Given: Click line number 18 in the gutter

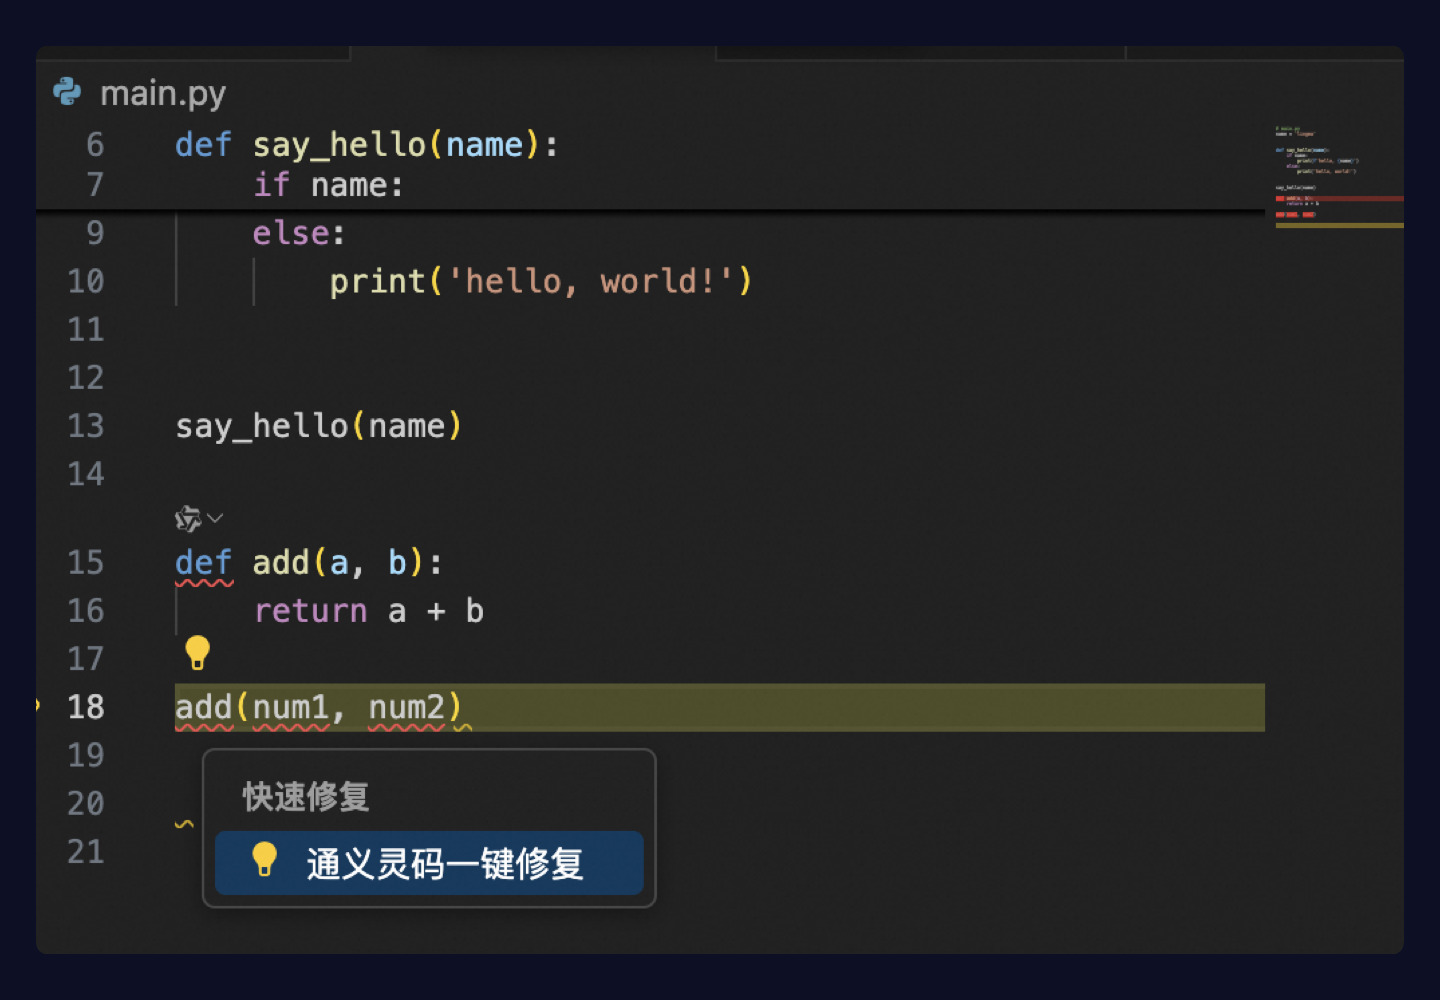Looking at the screenshot, I should tap(86, 707).
